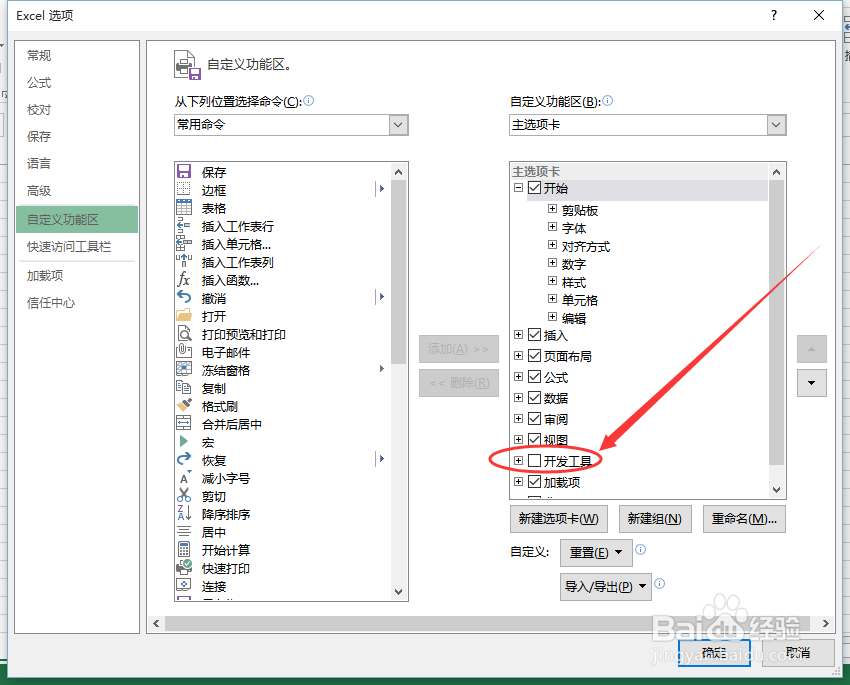Uncheck the 视图 tab checkbox
The height and width of the screenshot is (685, 850).
point(535,439)
